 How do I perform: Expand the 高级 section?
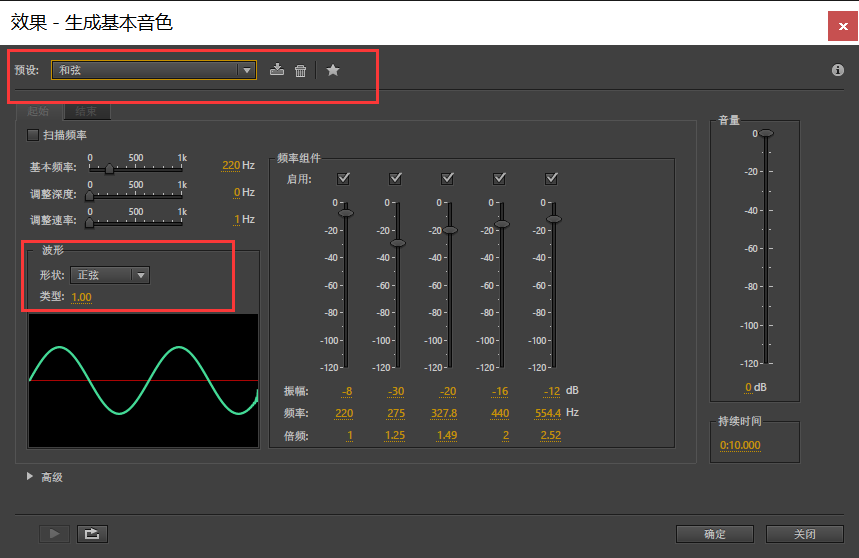[30, 476]
